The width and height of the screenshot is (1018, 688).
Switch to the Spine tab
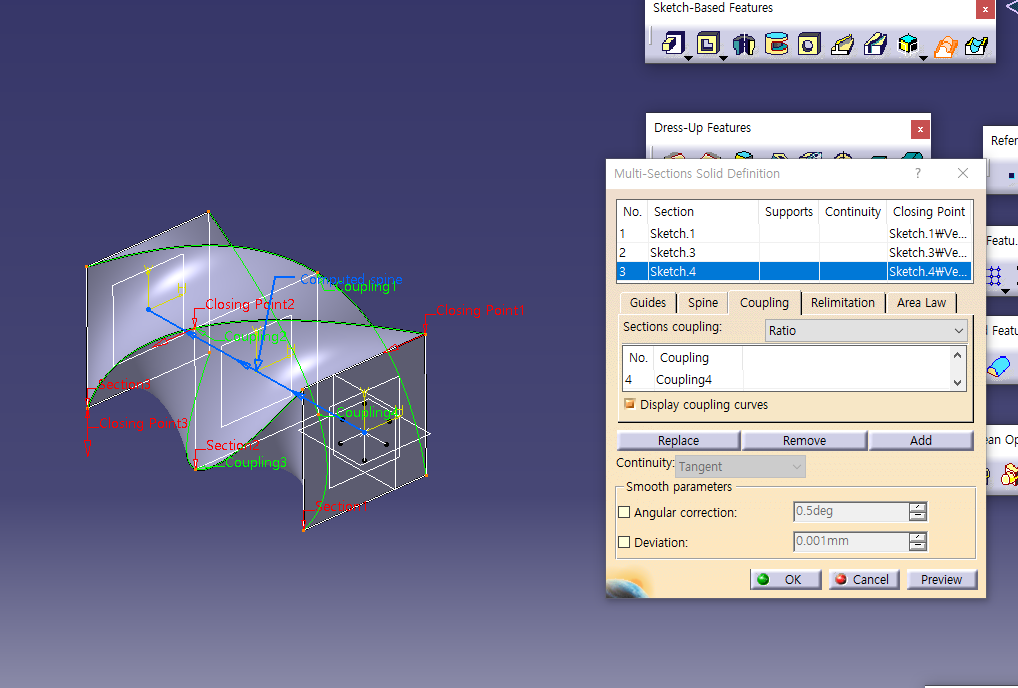click(703, 302)
